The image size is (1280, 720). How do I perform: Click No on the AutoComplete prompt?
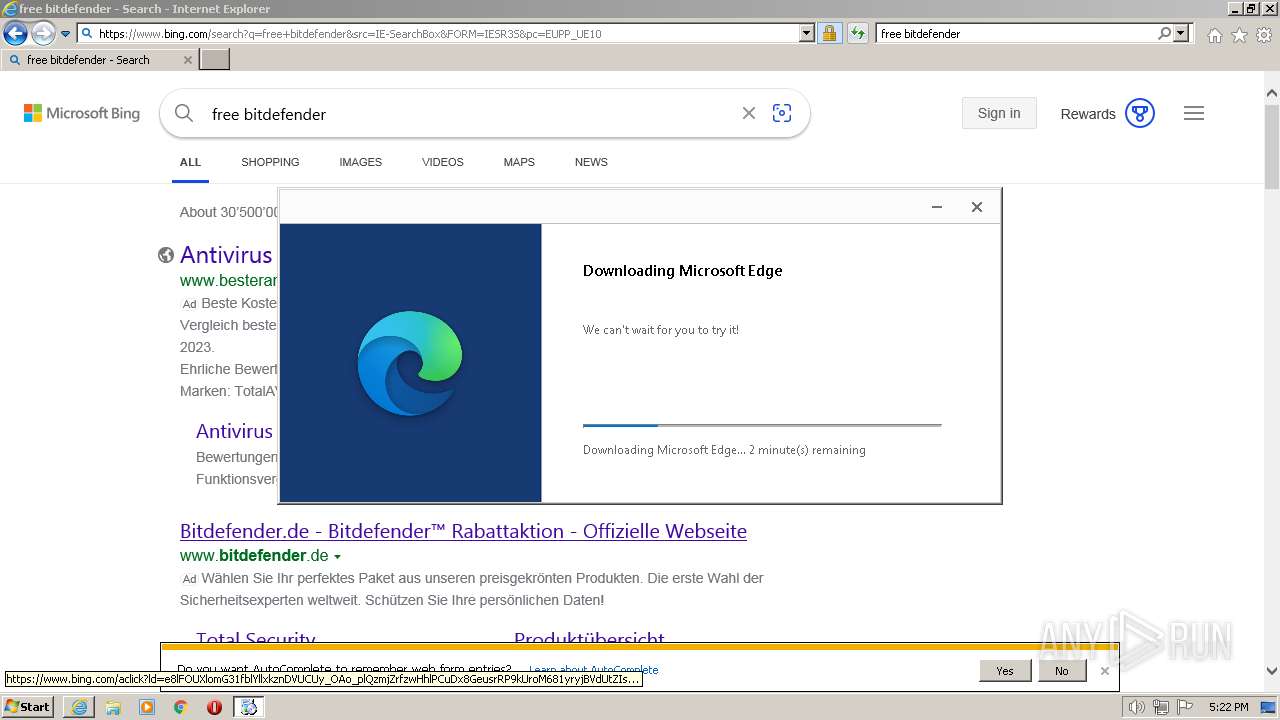point(1061,671)
